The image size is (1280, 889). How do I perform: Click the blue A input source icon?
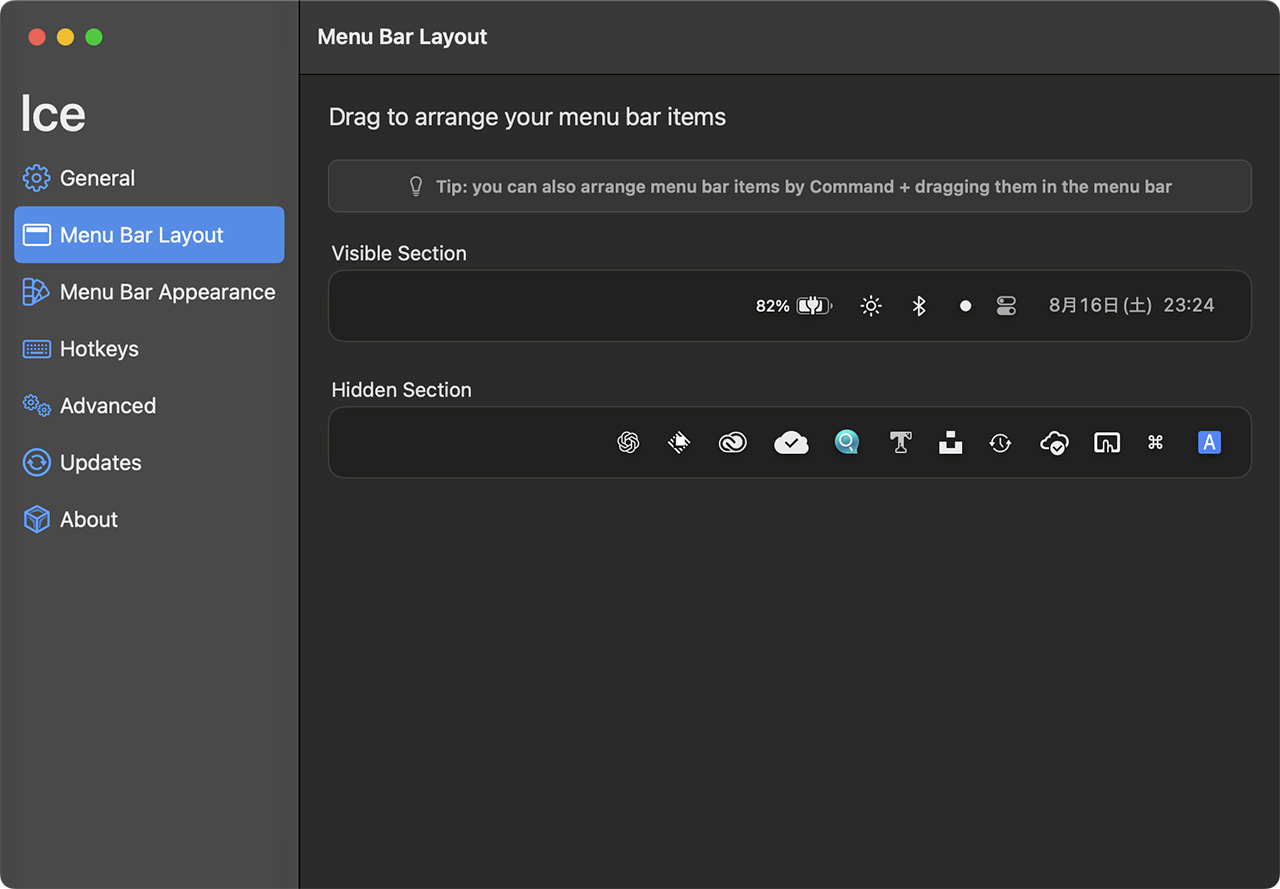pos(1209,442)
